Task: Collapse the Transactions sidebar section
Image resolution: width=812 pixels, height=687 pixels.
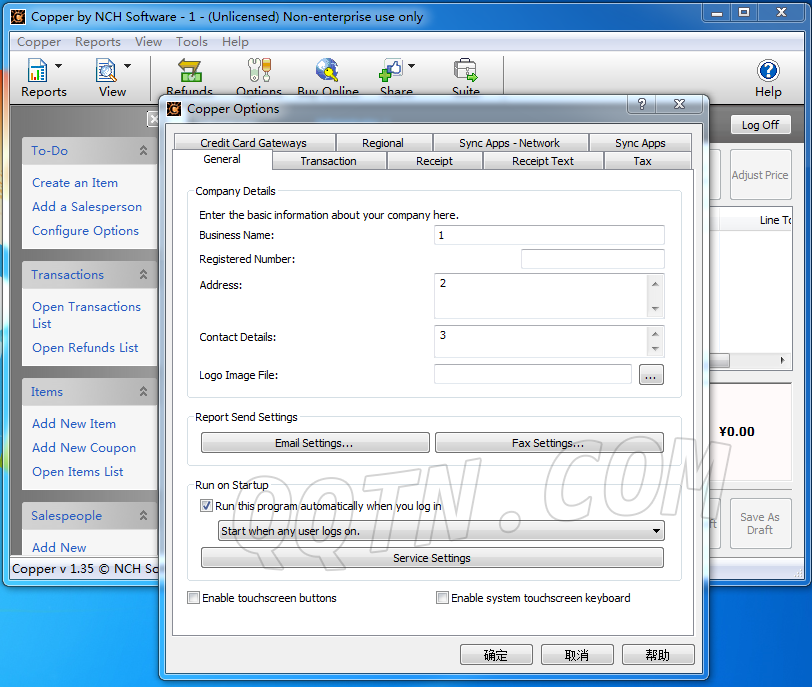Action: [x=143, y=275]
